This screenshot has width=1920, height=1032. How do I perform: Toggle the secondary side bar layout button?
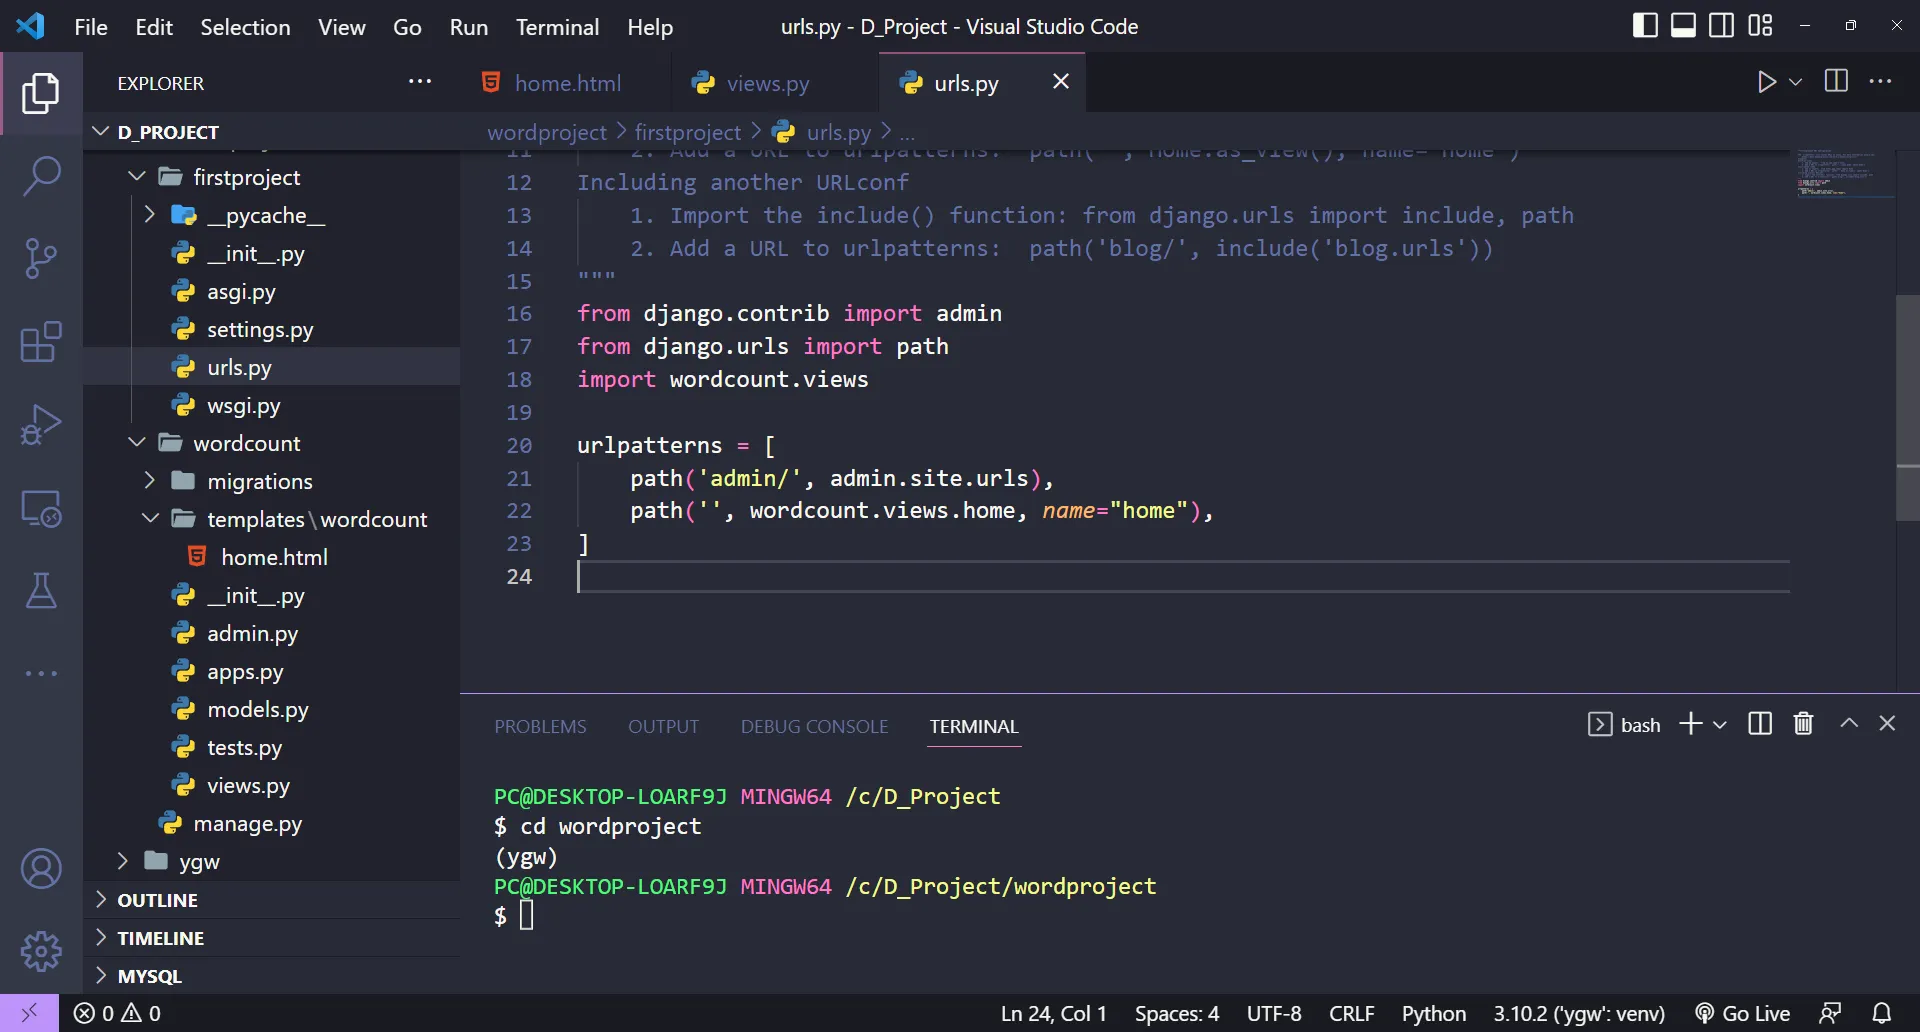click(1721, 26)
